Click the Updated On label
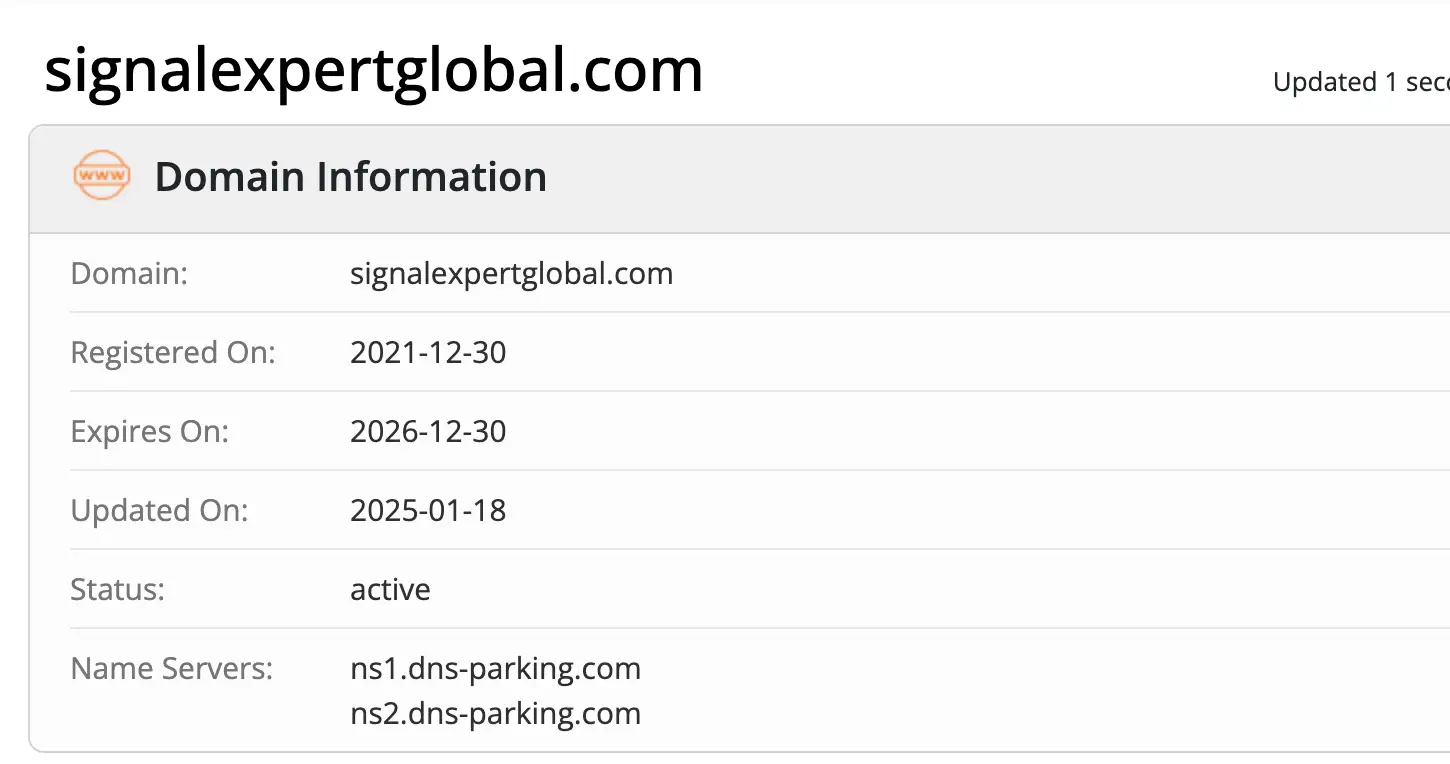Screen dimensions: 1450x764 point(159,510)
